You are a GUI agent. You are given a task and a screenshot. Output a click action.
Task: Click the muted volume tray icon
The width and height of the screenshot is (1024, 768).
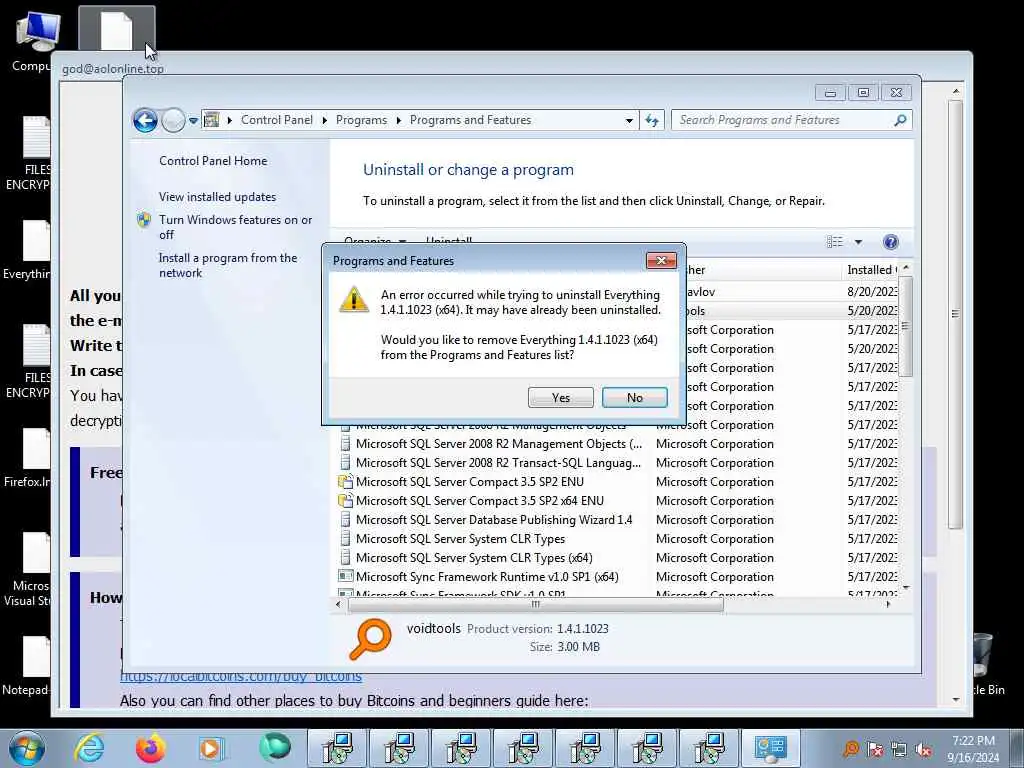923,749
